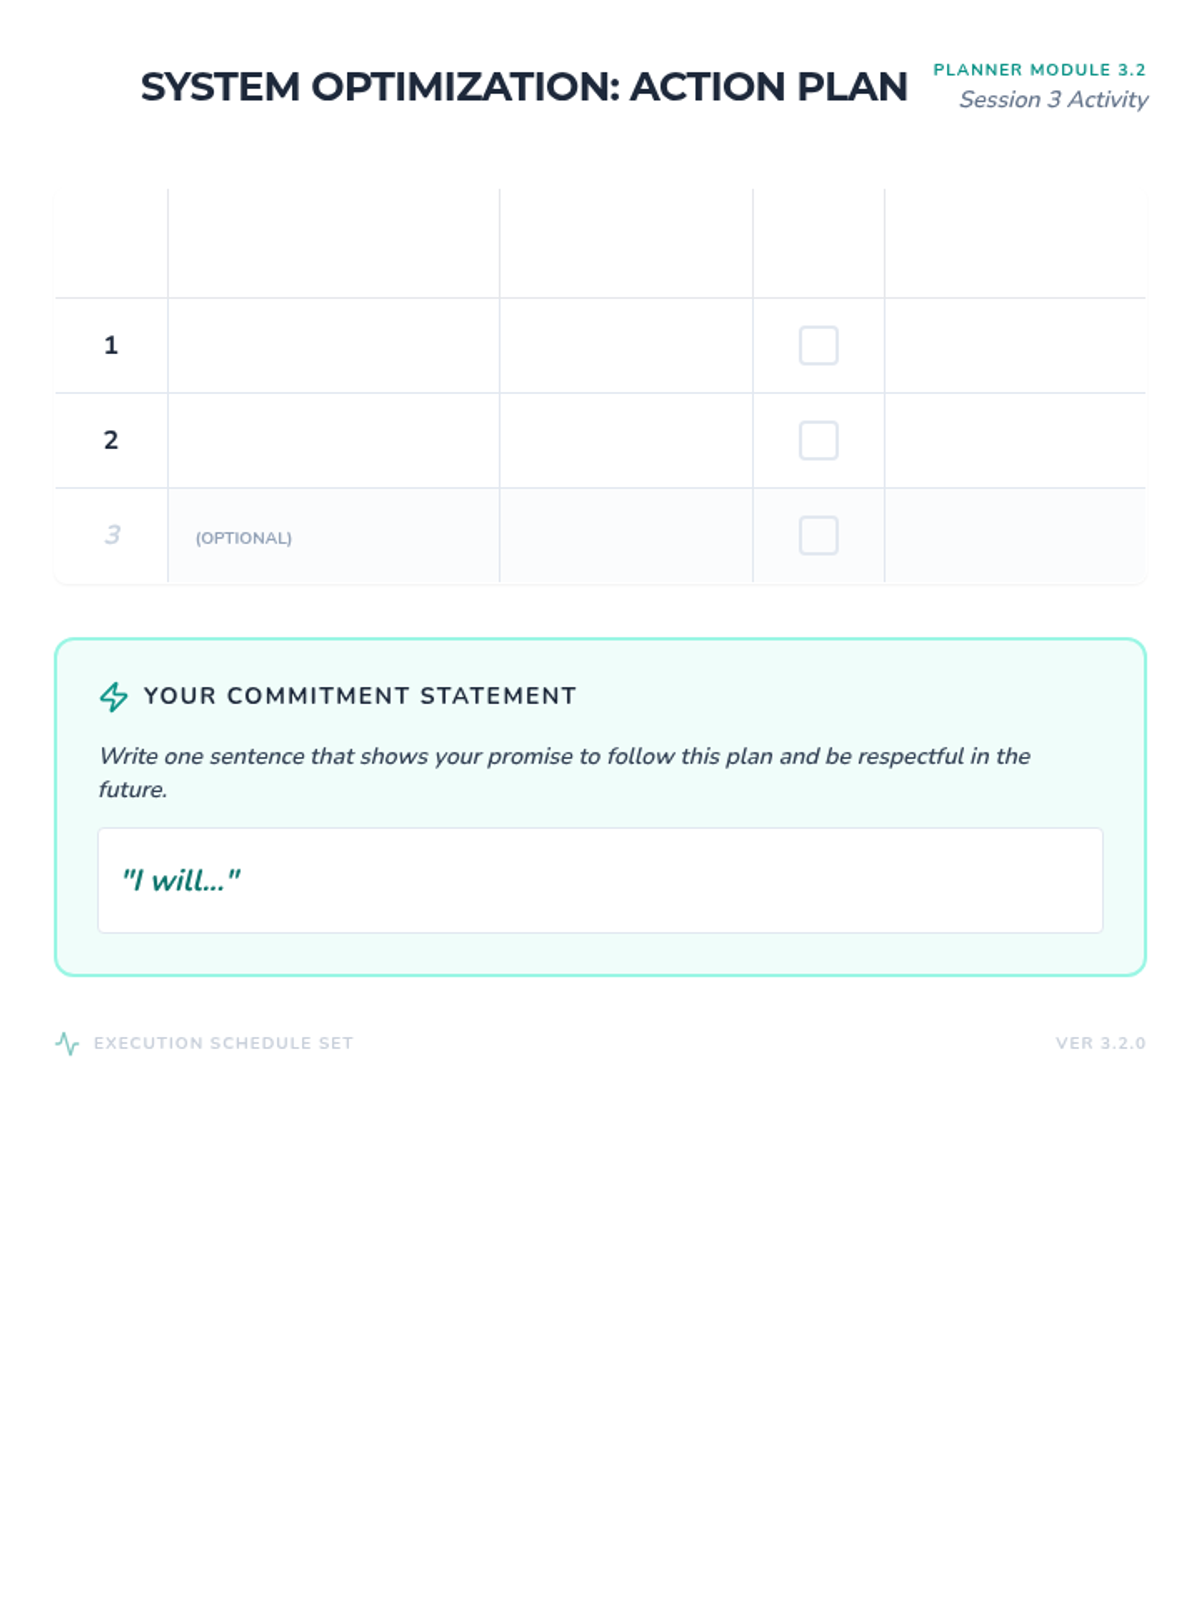
Task: Click the (OPTIONAL) label in row 3
Action: point(243,538)
